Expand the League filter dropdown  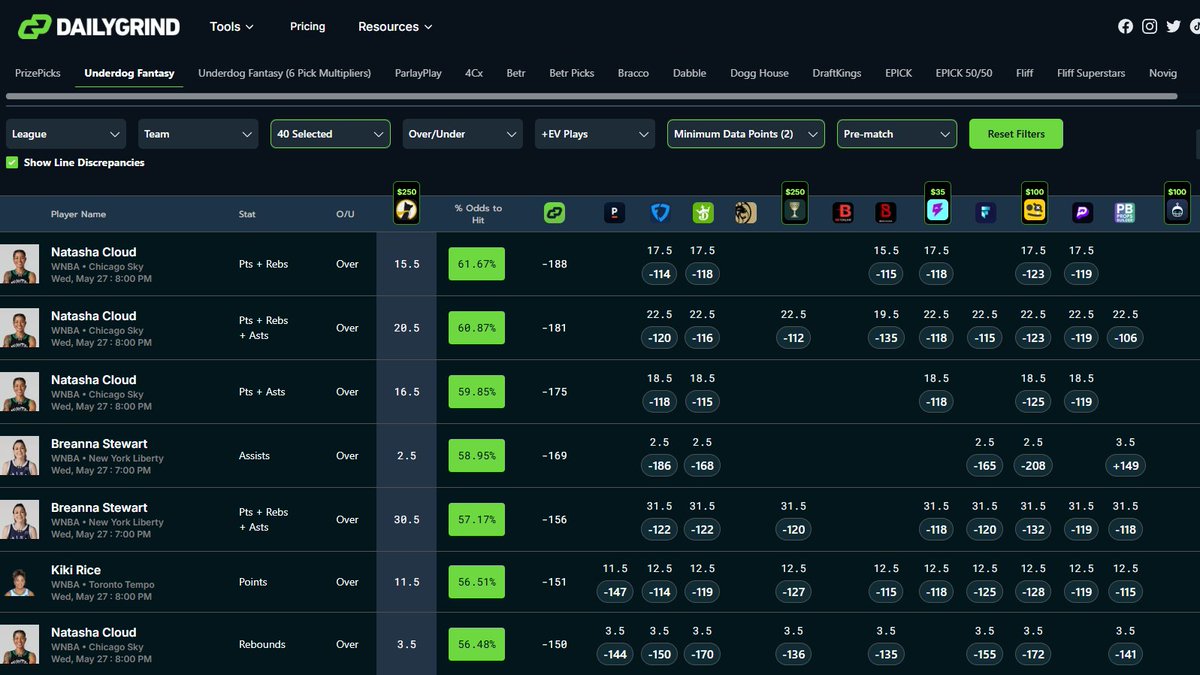click(66, 134)
